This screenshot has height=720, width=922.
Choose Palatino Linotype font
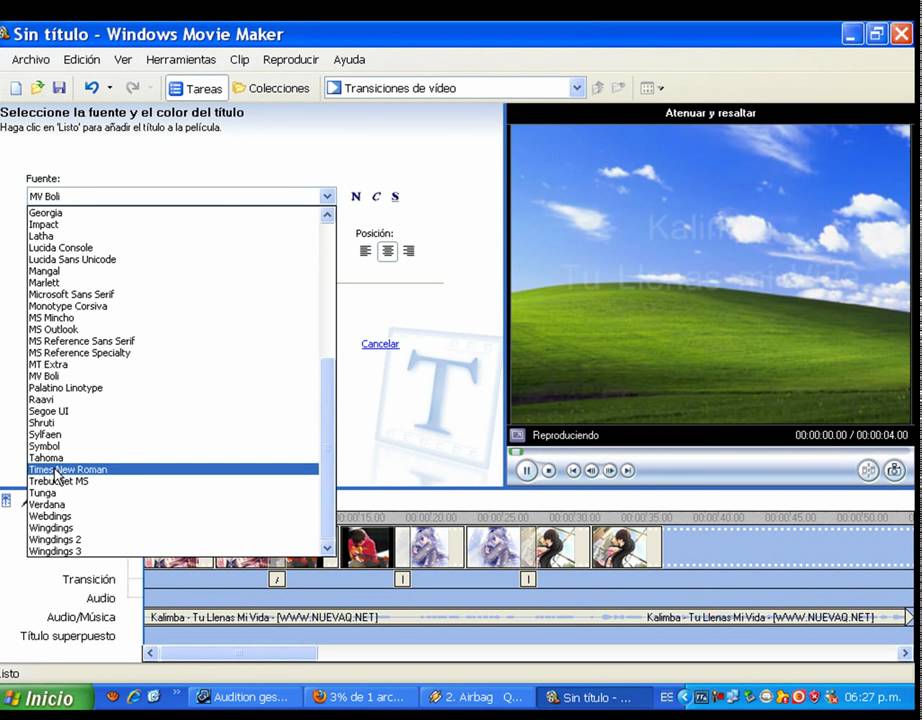[173, 388]
